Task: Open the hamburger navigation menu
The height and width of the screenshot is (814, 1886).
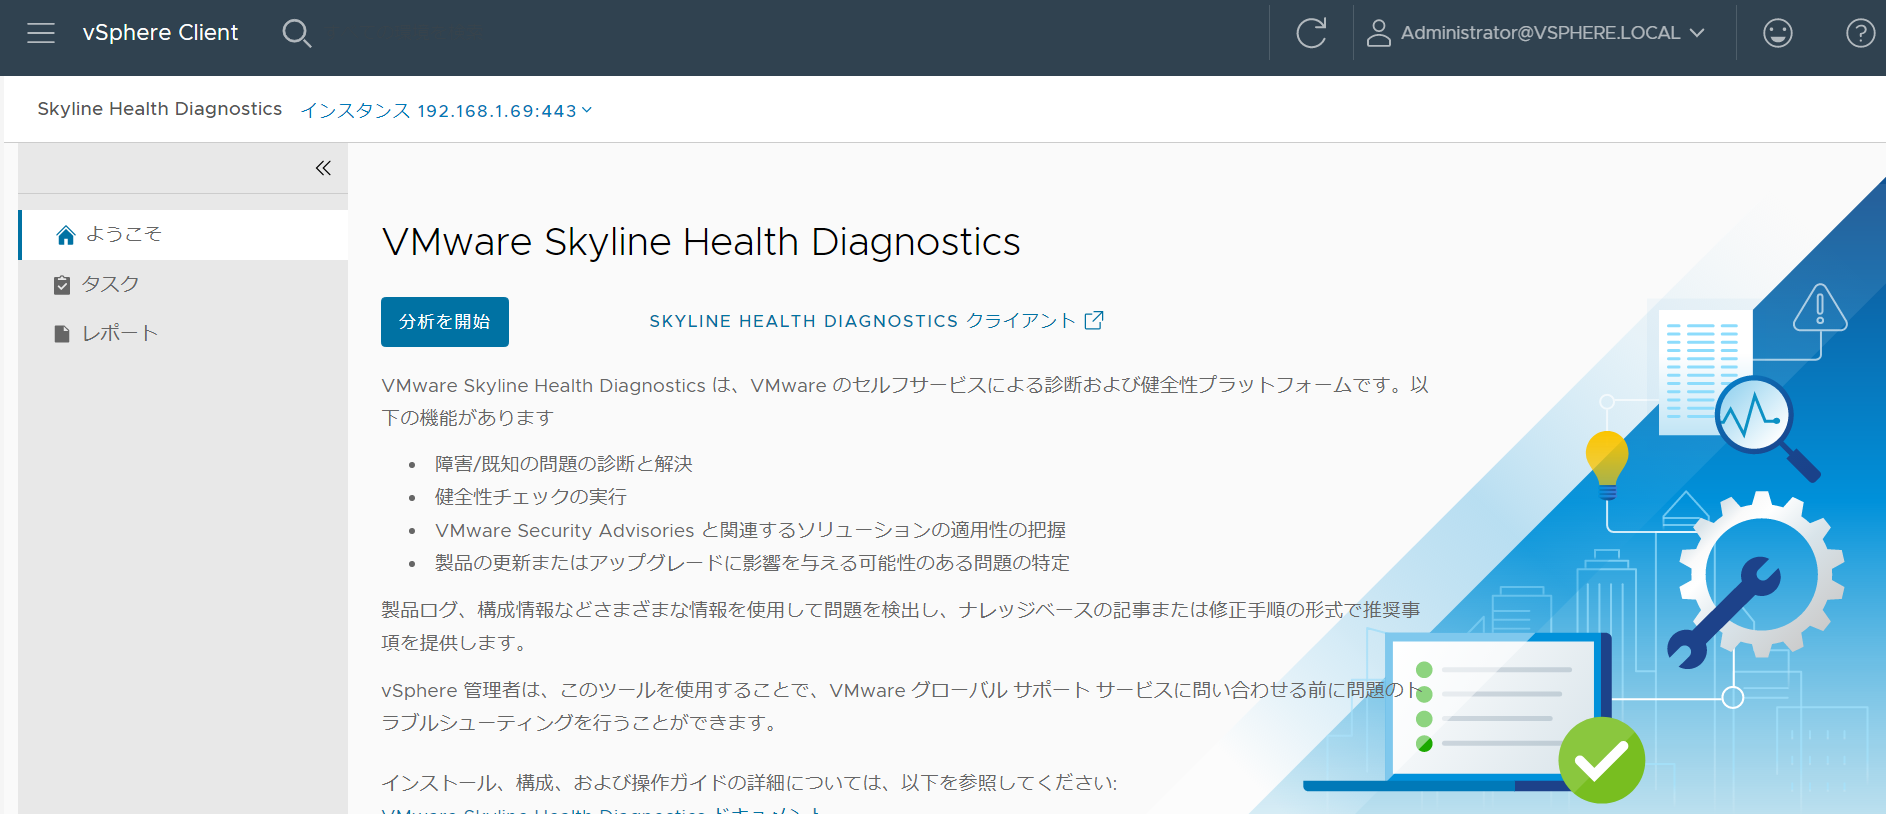Action: [41, 33]
